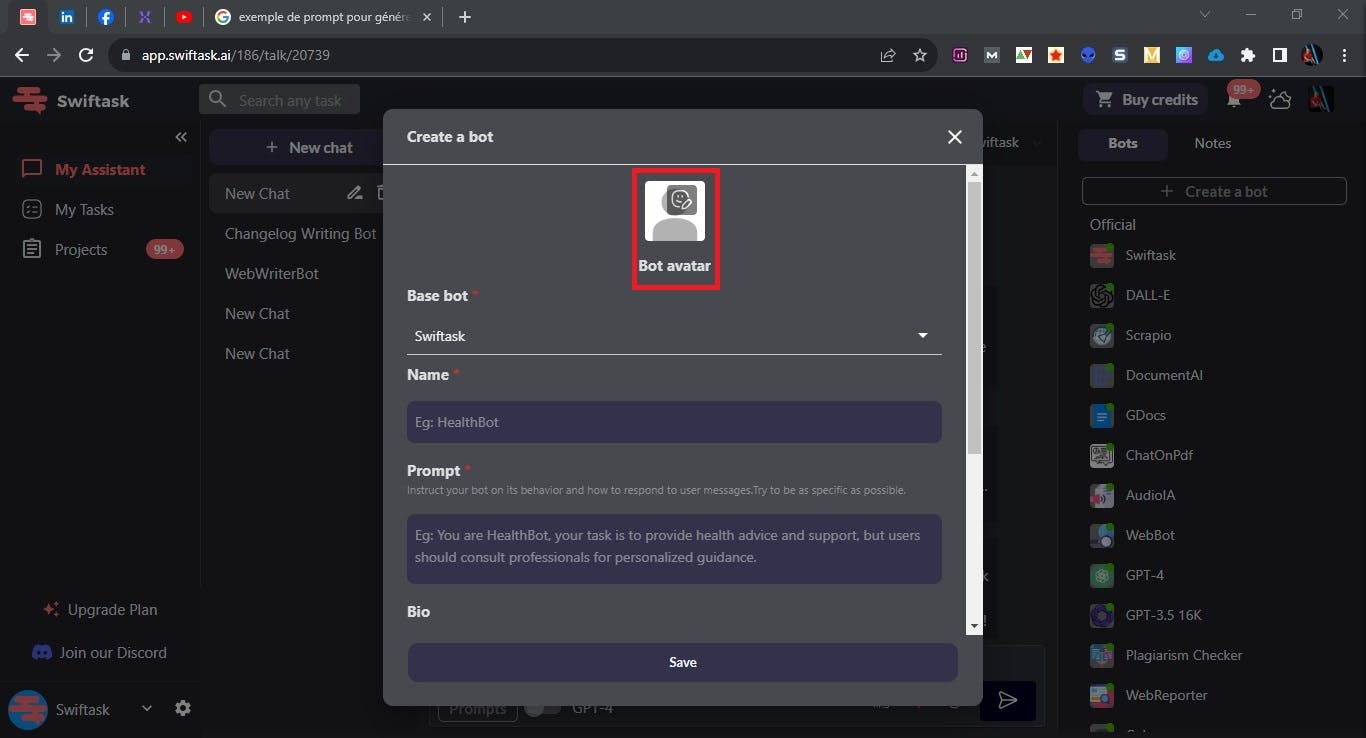This screenshot has width=1366, height=738.
Task: Click the Save button
Action: (682, 661)
